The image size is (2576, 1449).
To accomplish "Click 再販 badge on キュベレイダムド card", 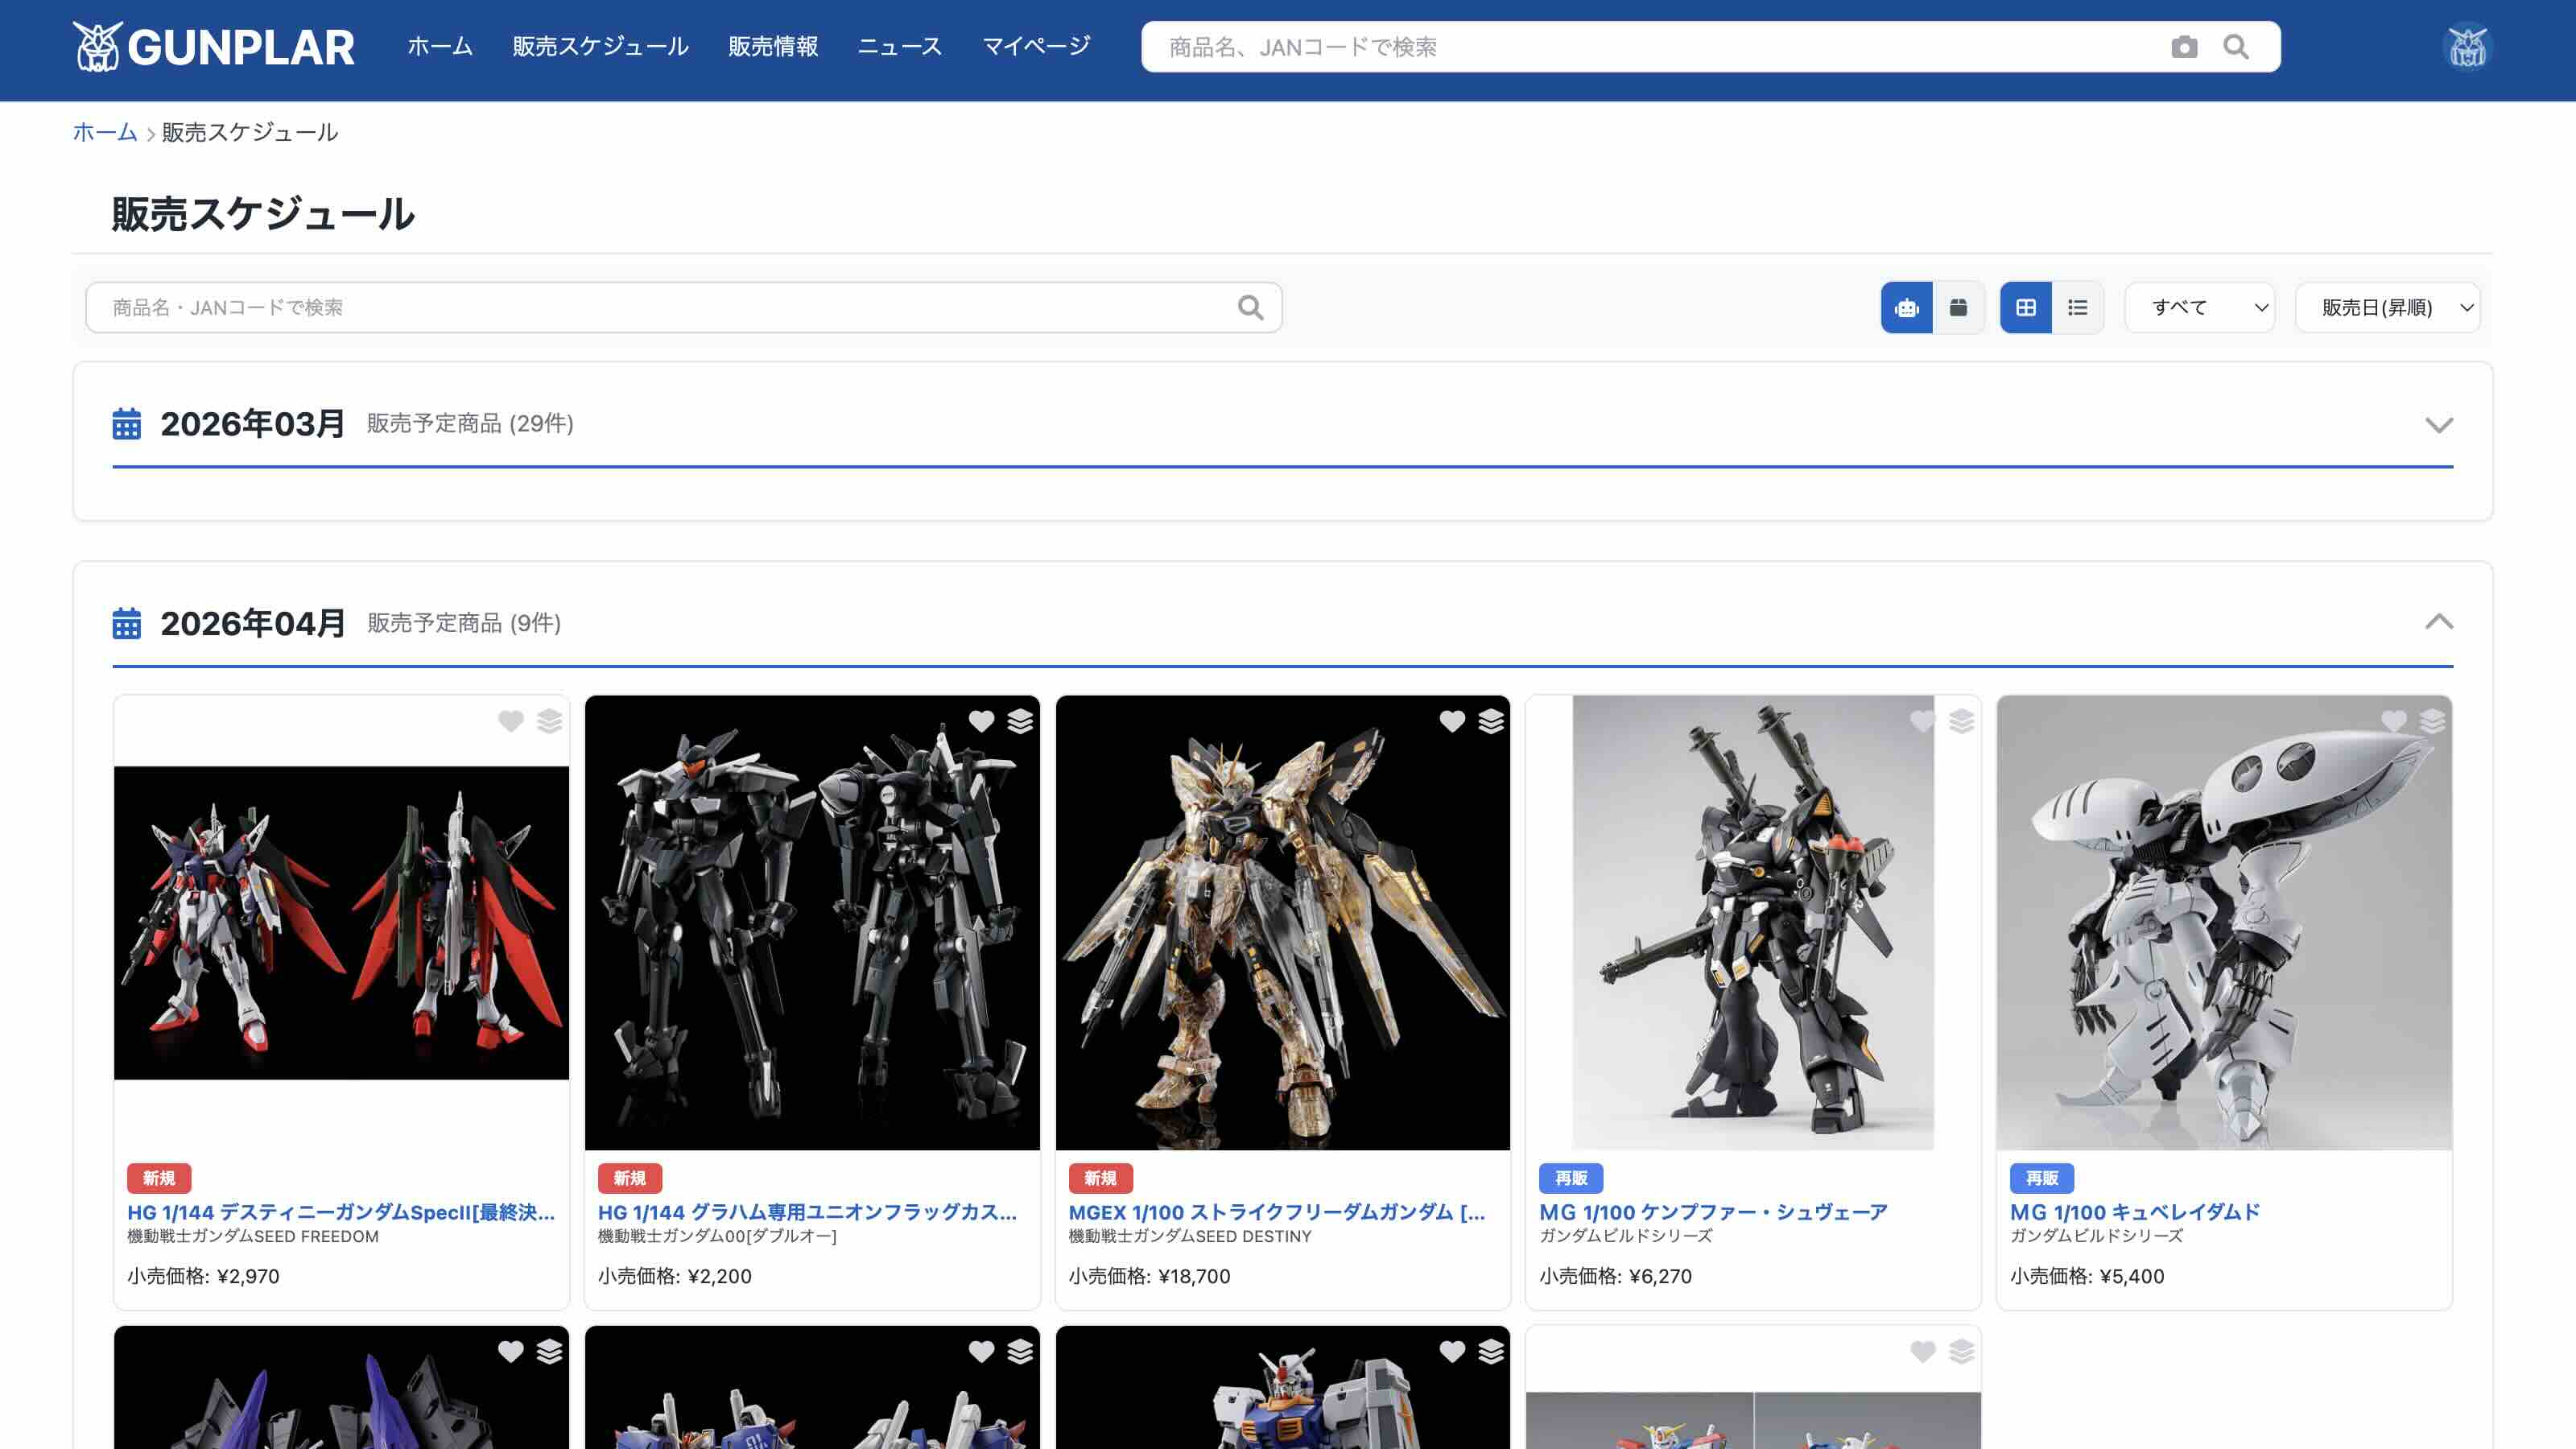I will [2042, 1178].
